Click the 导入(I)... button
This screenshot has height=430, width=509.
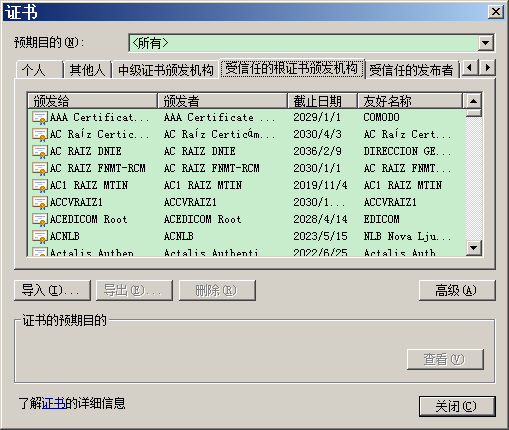[x=52, y=290]
